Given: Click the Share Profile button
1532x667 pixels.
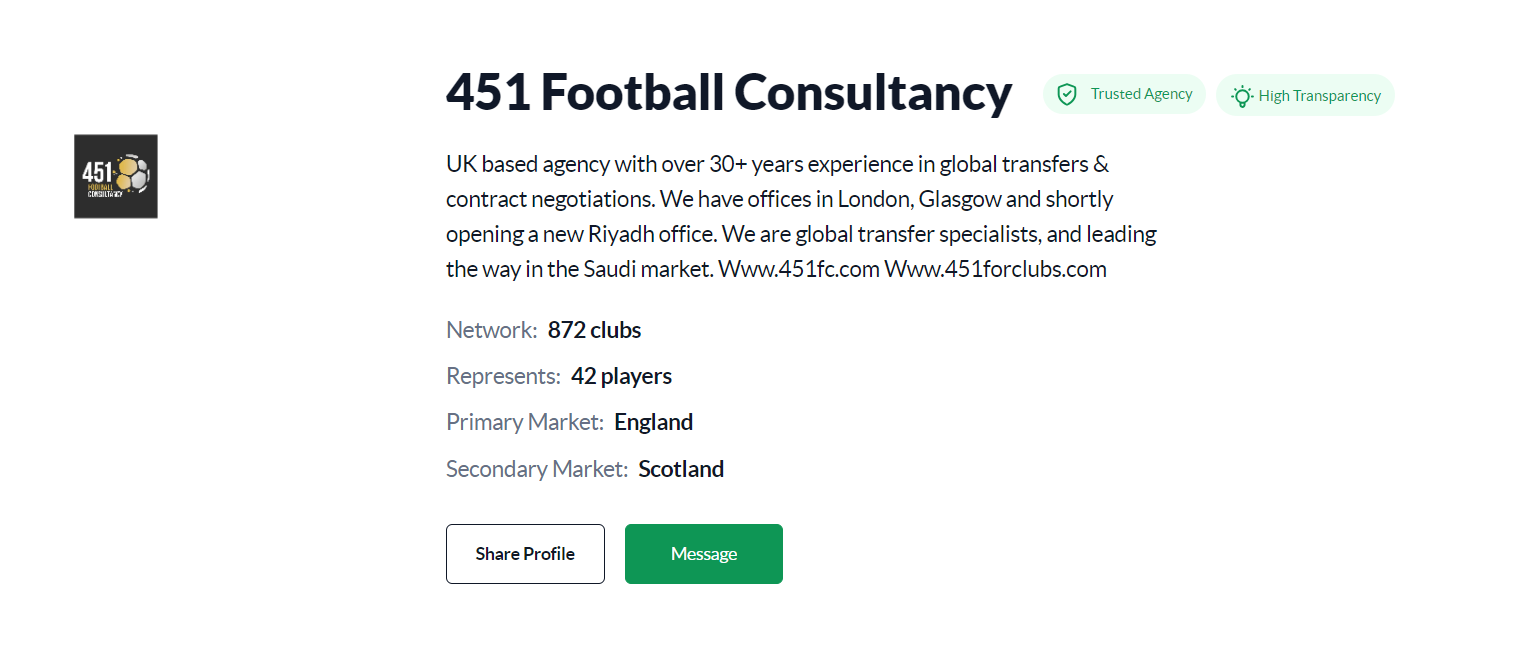Looking at the screenshot, I should click(525, 554).
